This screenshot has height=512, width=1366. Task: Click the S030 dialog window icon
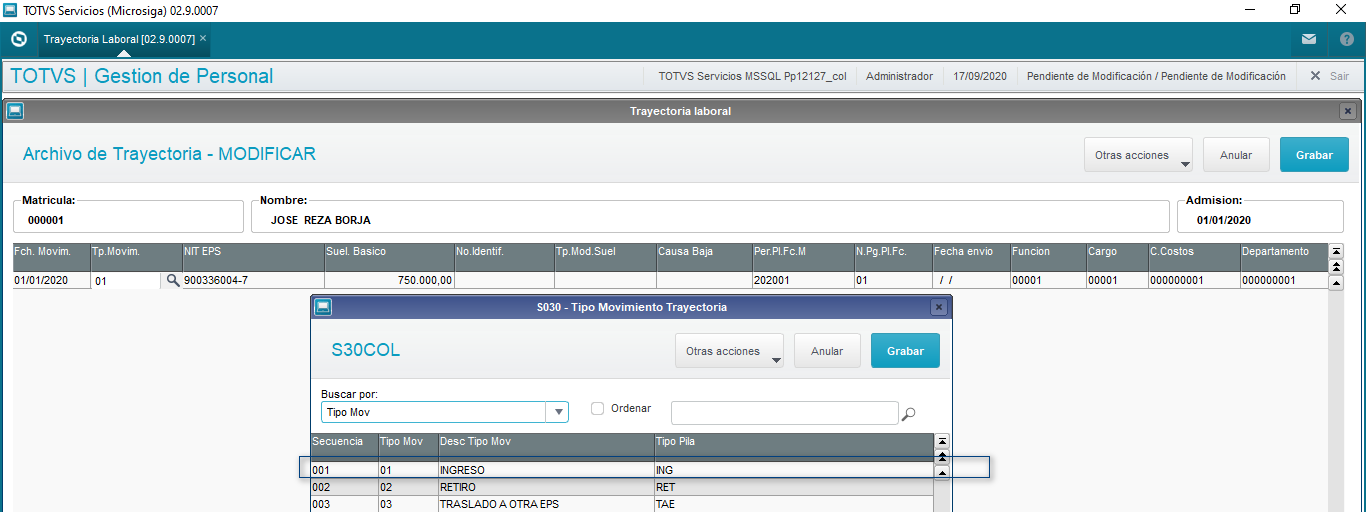coord(323,307)
